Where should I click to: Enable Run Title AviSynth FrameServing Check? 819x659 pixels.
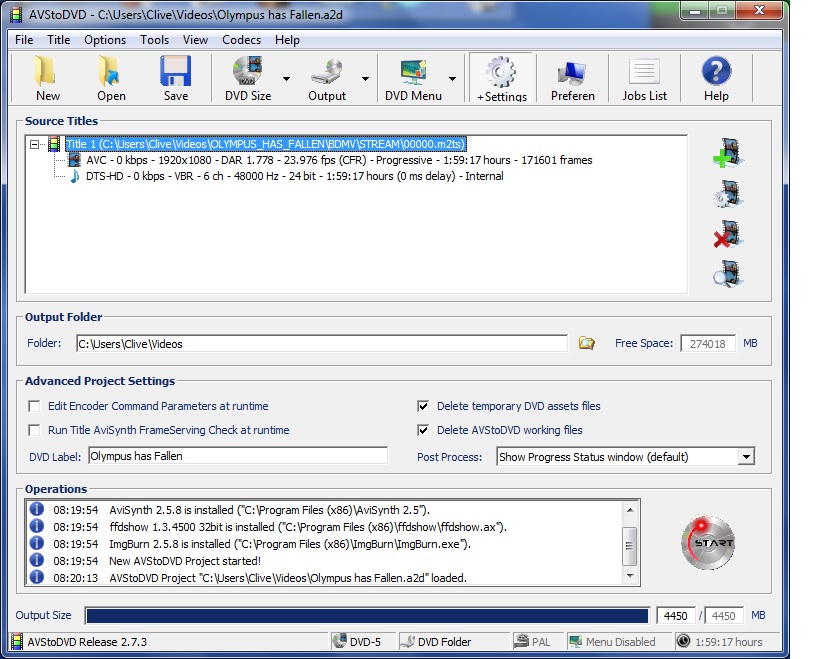pyautogui.click(x=34, y=430)
